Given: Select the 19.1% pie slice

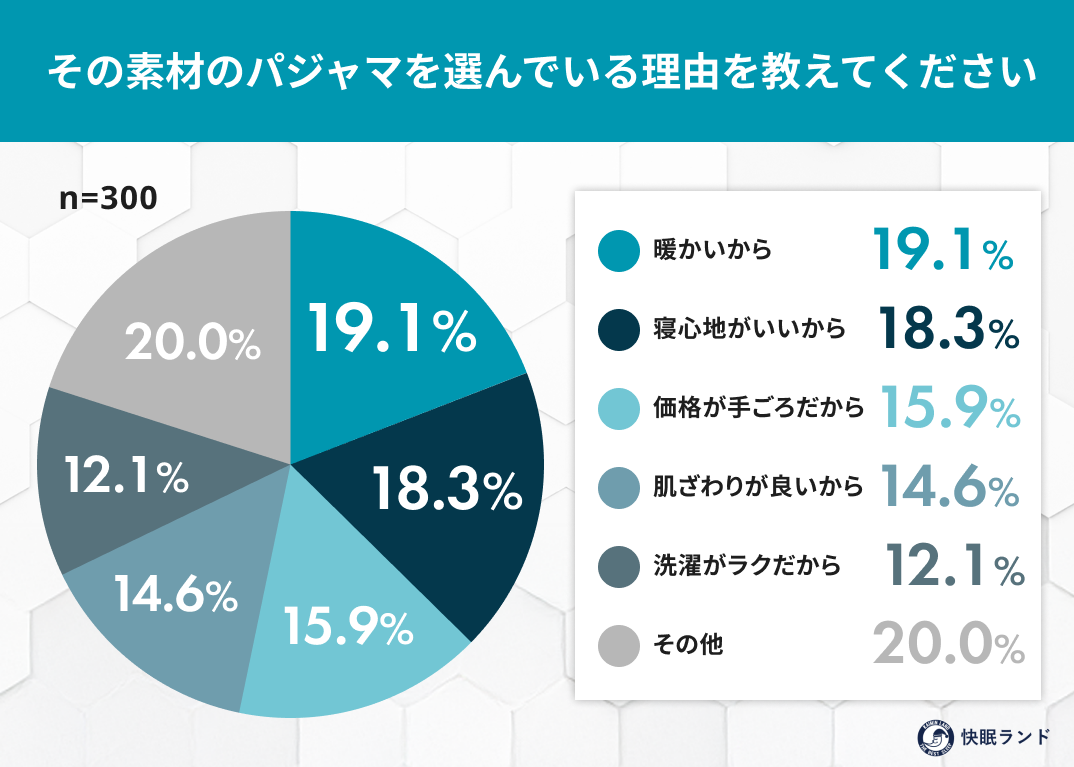Looking at the screenshot, I should (390, 329).
